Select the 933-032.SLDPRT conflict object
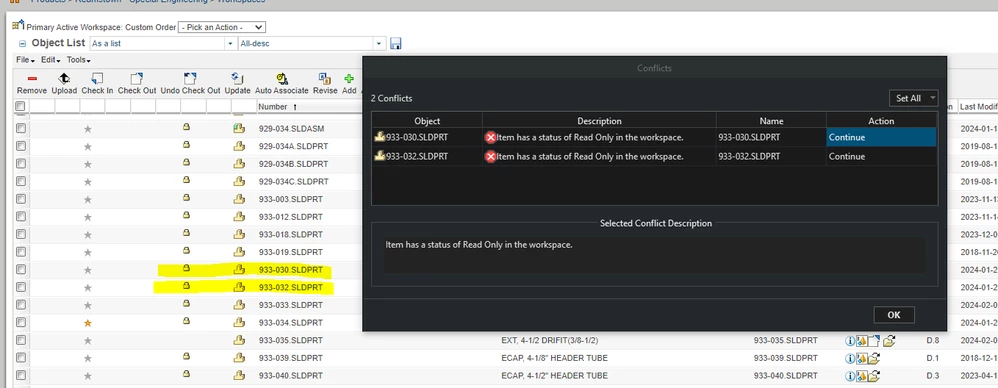This screenshot has height=388, width=998. point(417,156)
